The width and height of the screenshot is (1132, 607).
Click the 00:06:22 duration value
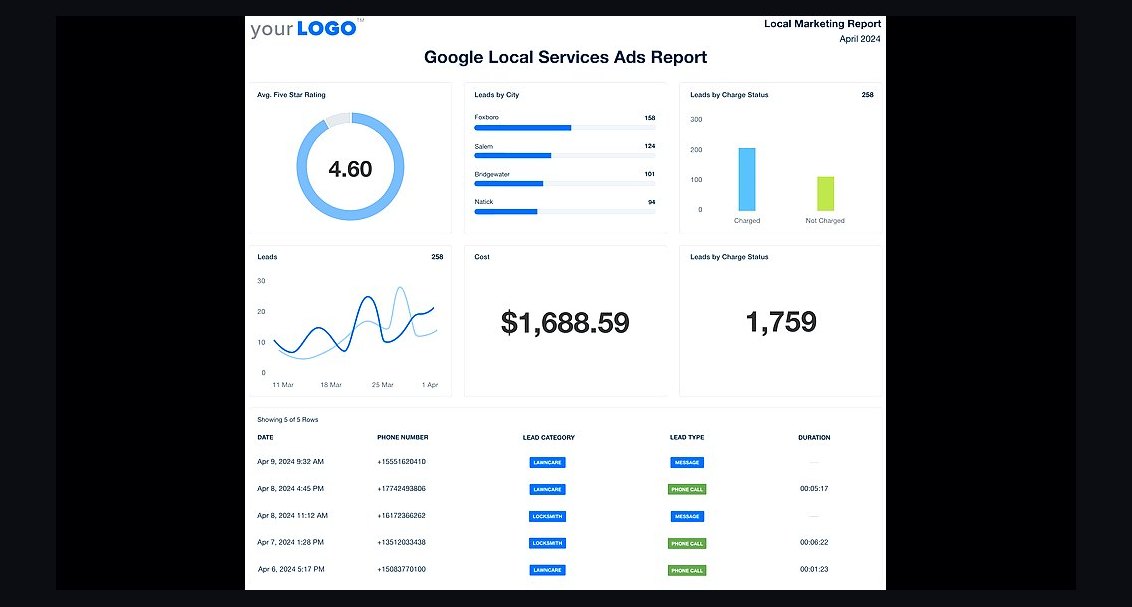pyautogui.click(x=814, y=542)
